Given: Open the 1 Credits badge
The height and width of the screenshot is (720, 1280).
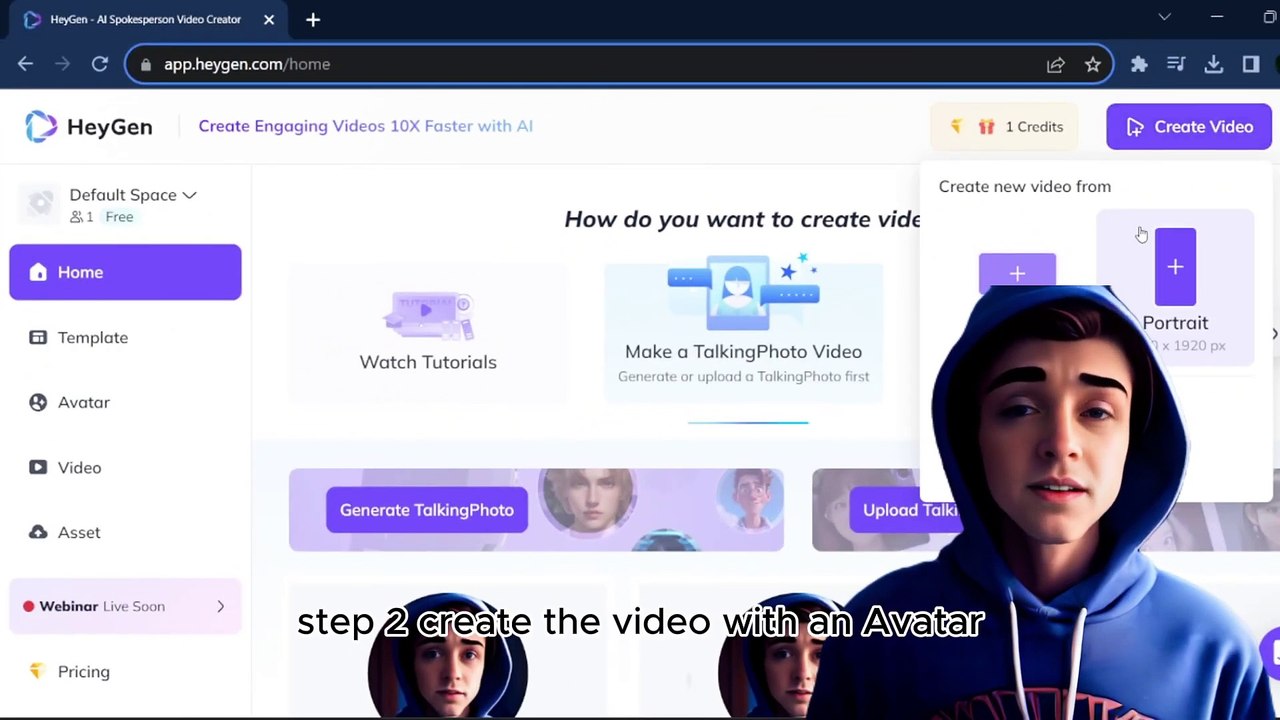Looking at the screenshot, I should (1004, 127).
